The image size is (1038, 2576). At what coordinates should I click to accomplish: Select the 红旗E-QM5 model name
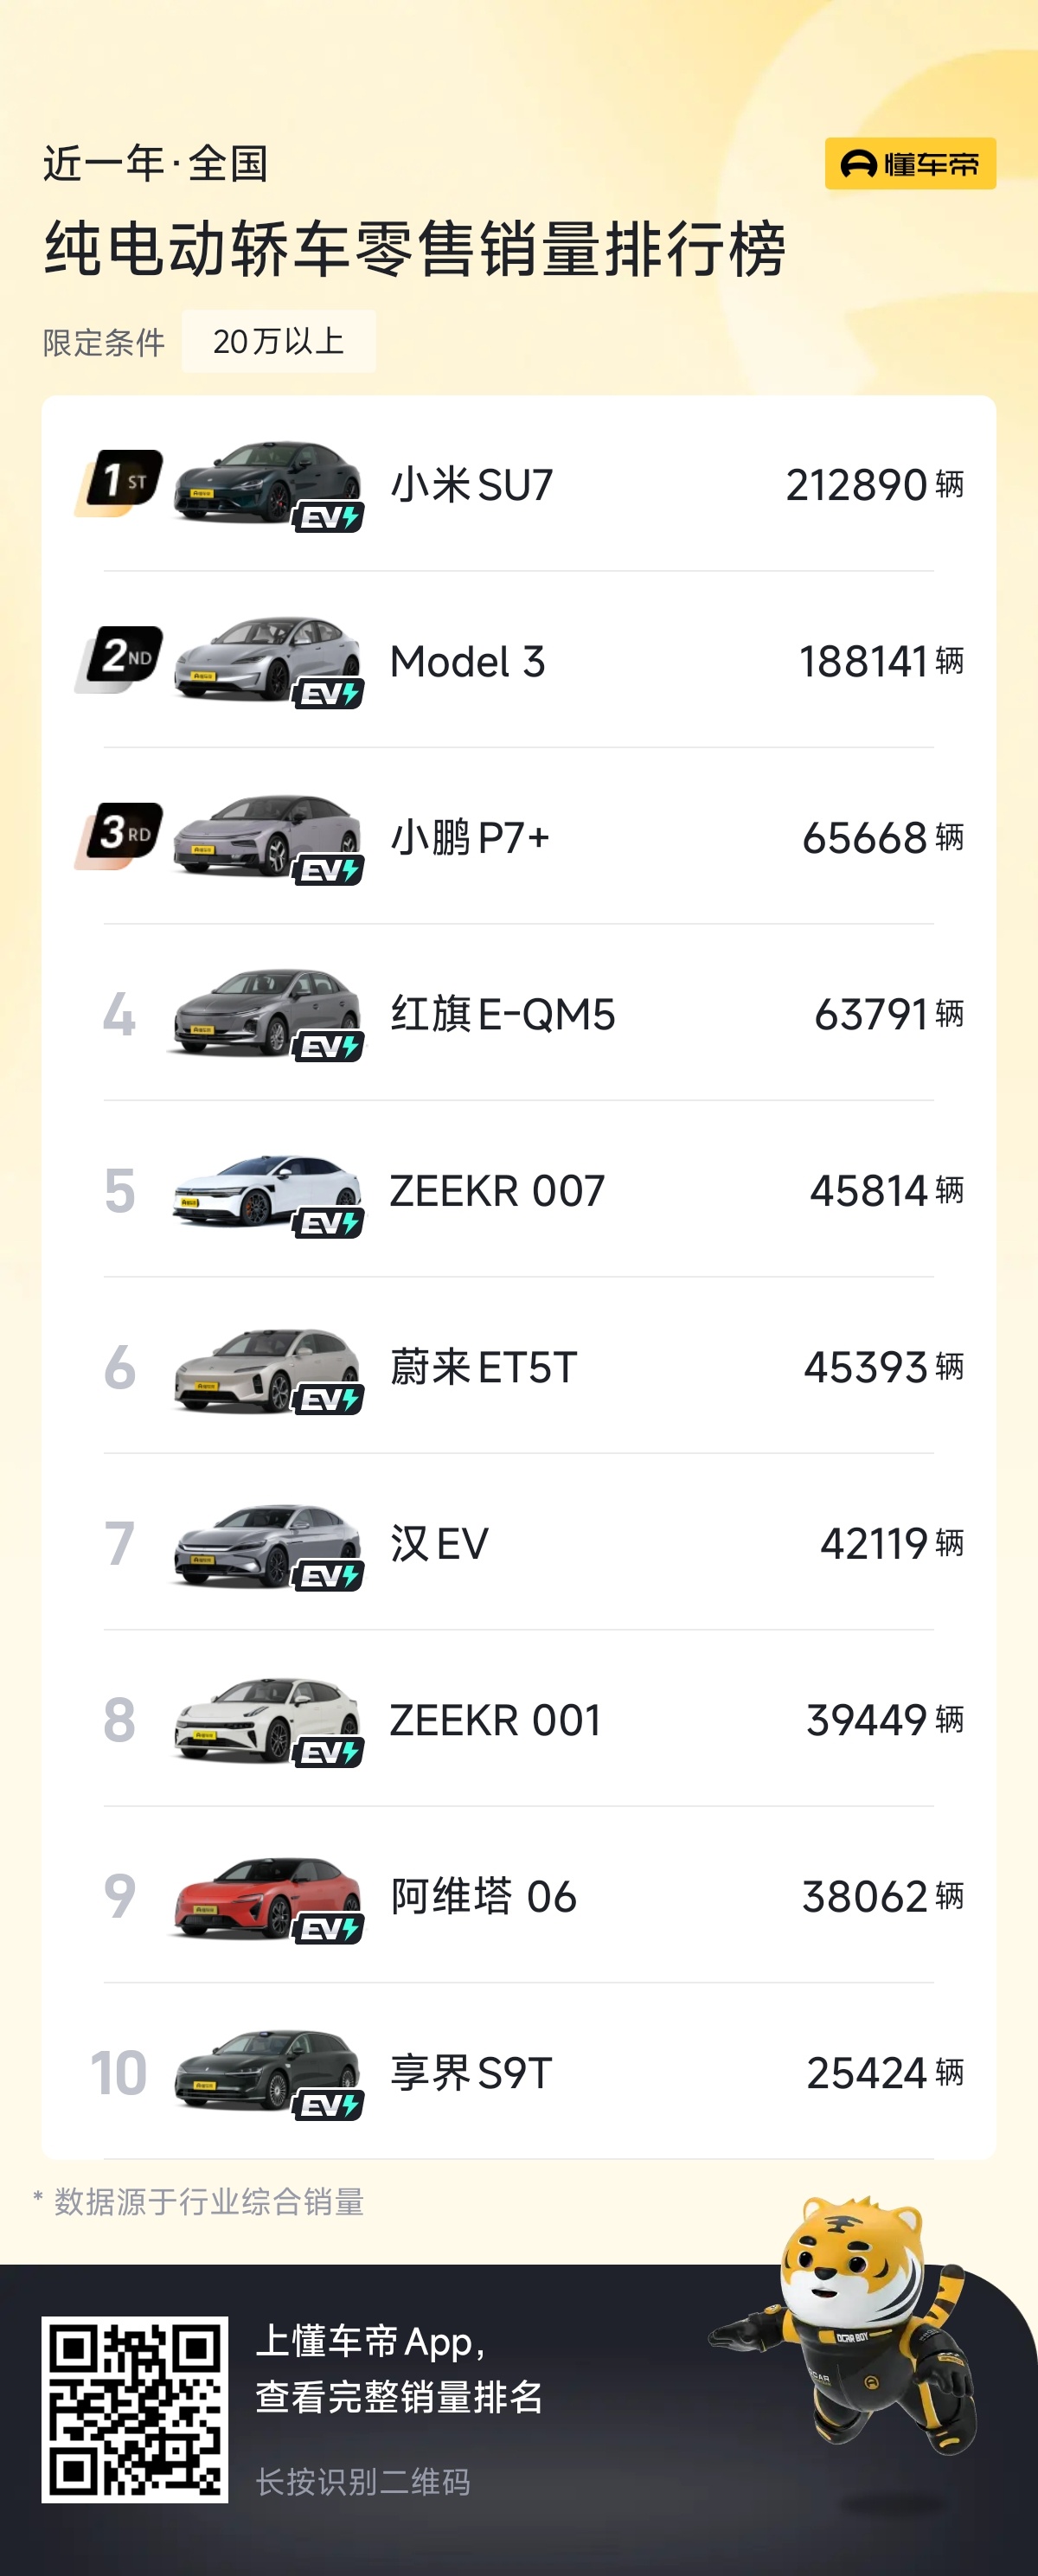coord(503,1014)
